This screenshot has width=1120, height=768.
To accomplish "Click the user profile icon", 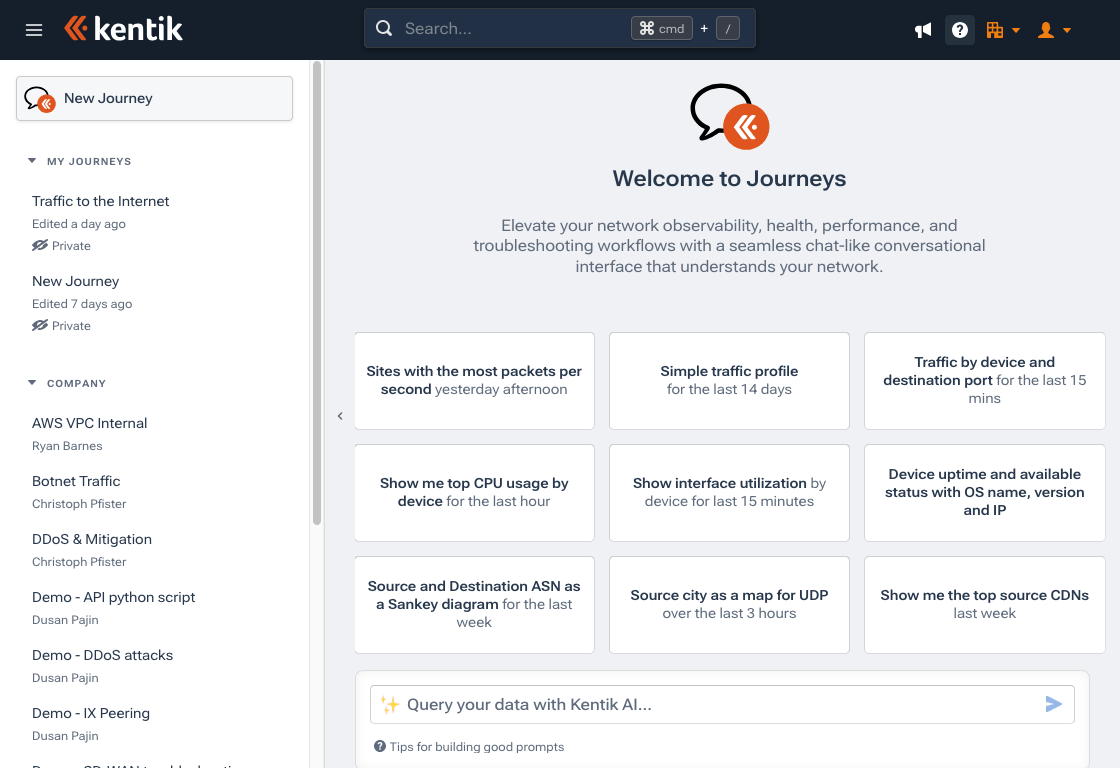I will pos(1047,30).
